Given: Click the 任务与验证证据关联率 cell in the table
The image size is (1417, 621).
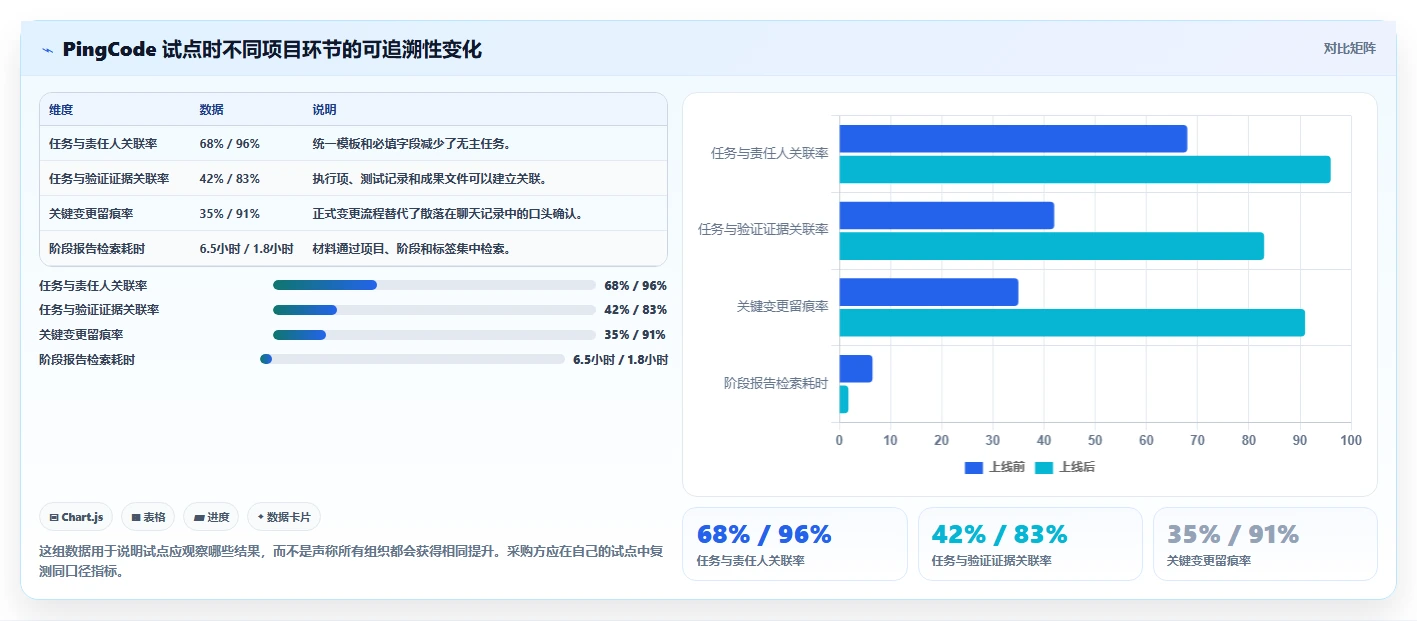Looking at the screenshot, I should coord(109,179).
